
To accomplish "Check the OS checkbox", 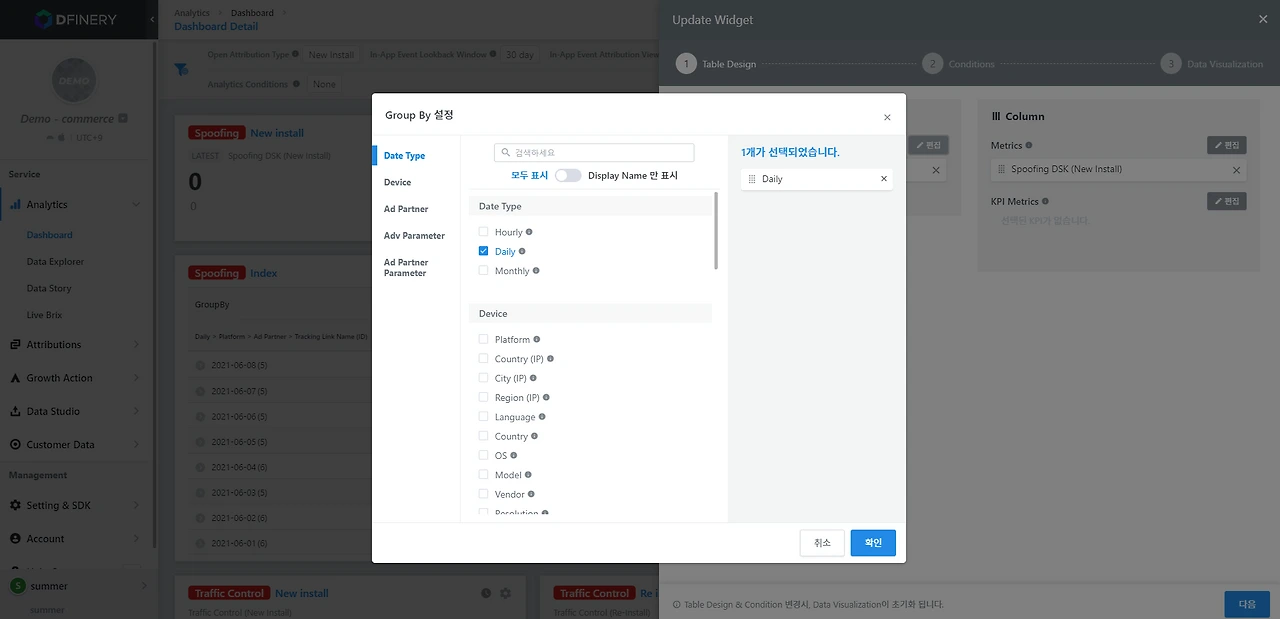I will tap(484, 456).
